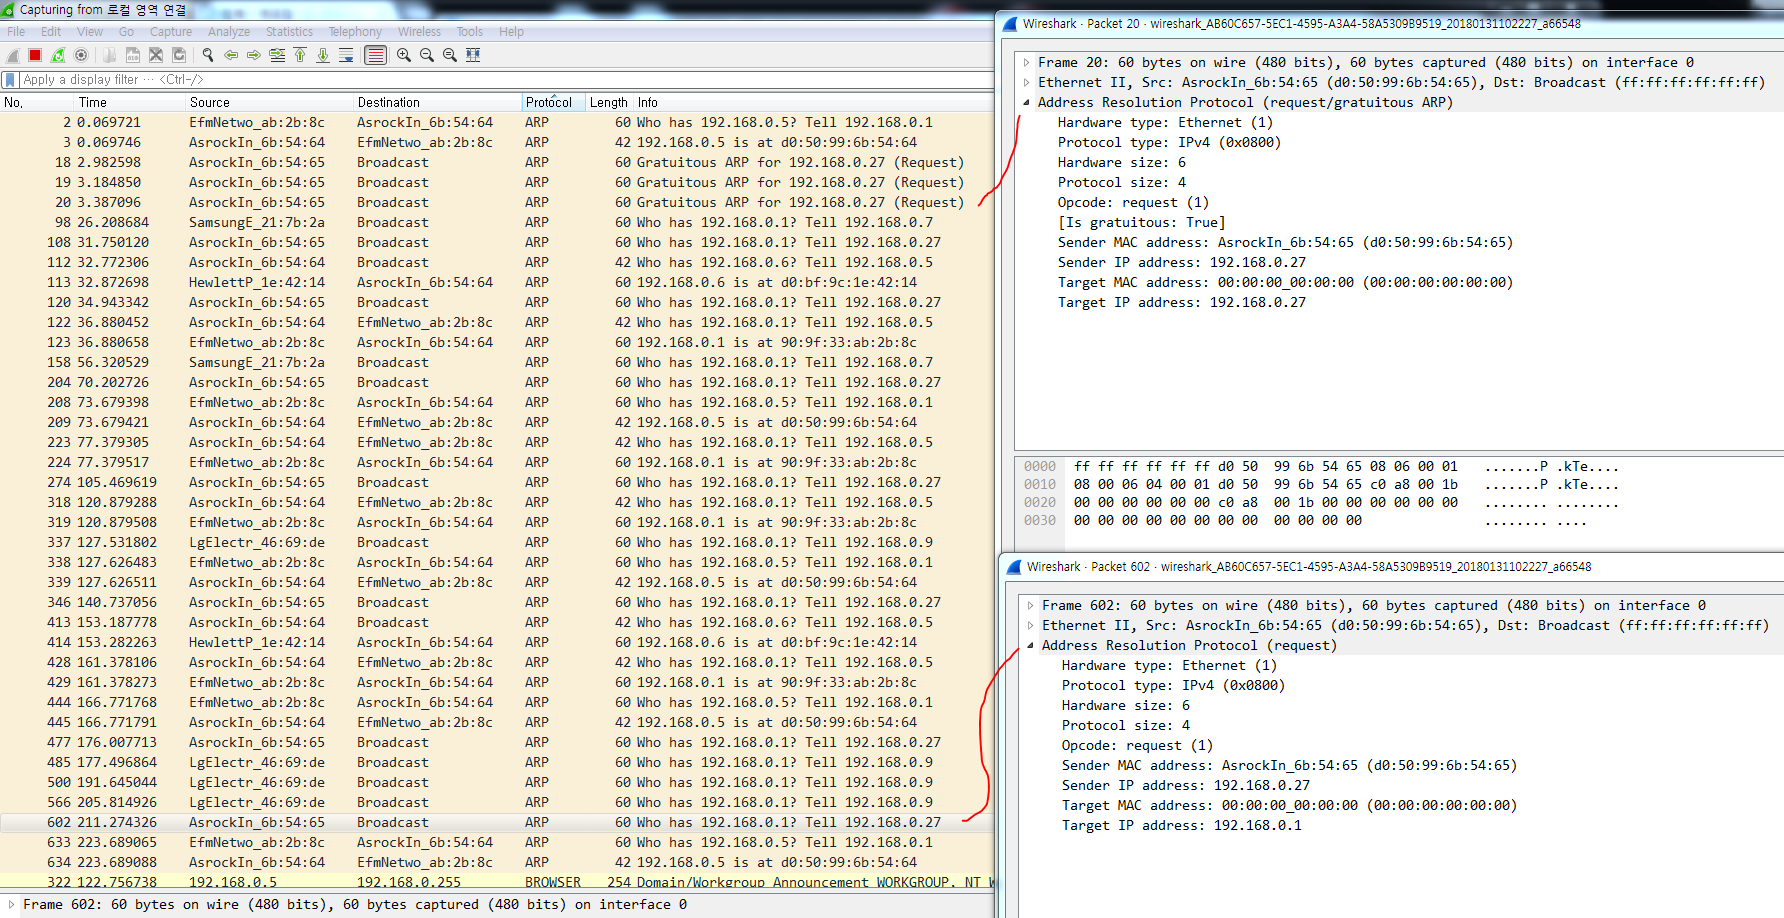
Task: Toggle auto-scroll during live capture
Action: click(346, 55)
